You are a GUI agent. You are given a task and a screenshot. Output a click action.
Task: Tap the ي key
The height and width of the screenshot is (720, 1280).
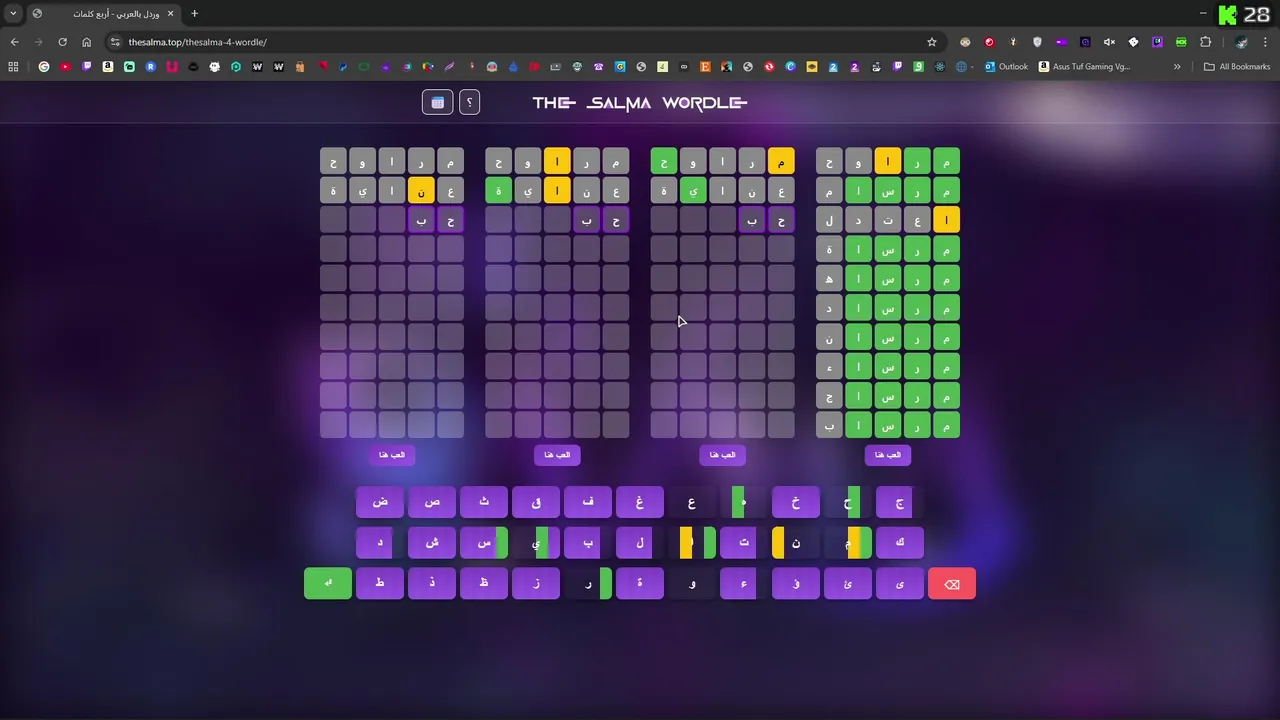click(x=536, y=543)
